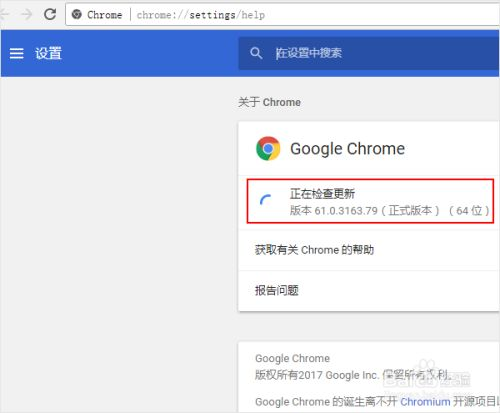Viewport: 500px width, 413px height.
Task: Click the blue update-check spinner
Action: [x=266, y=200]
